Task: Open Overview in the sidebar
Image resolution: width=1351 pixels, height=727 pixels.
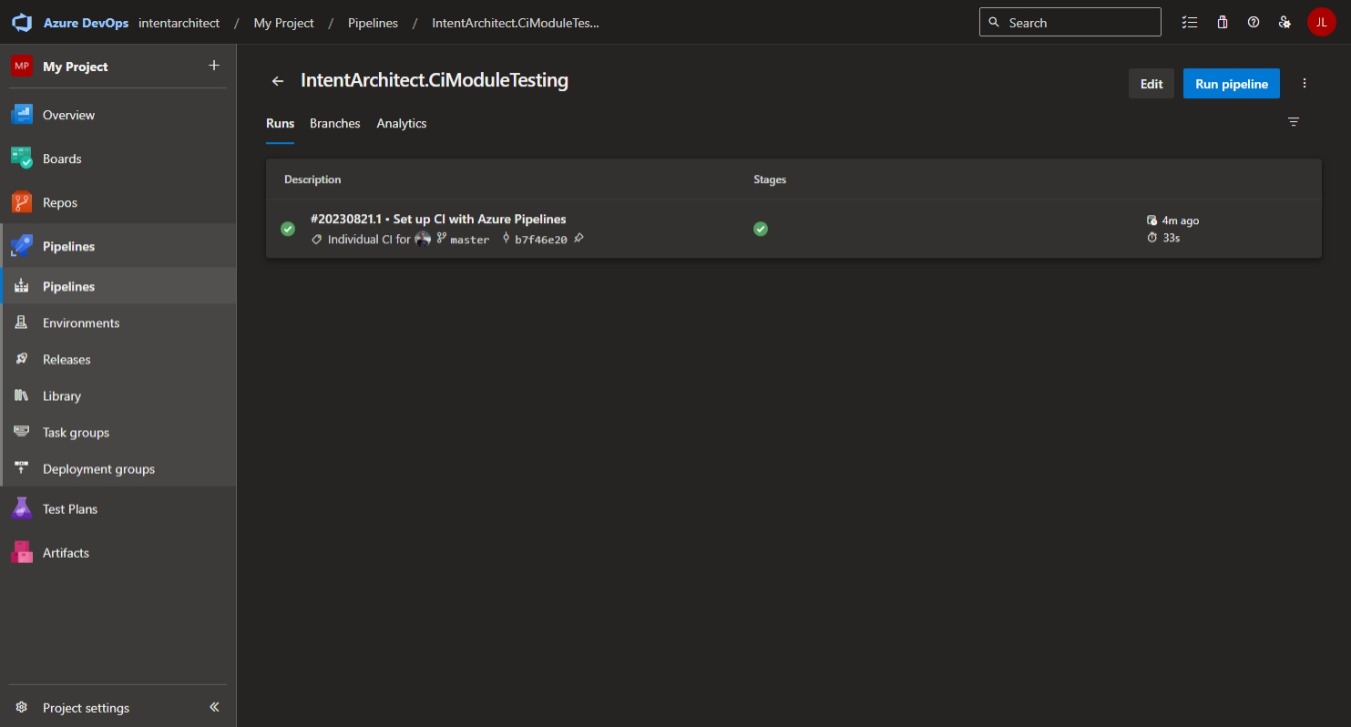Action: point(118,115)
